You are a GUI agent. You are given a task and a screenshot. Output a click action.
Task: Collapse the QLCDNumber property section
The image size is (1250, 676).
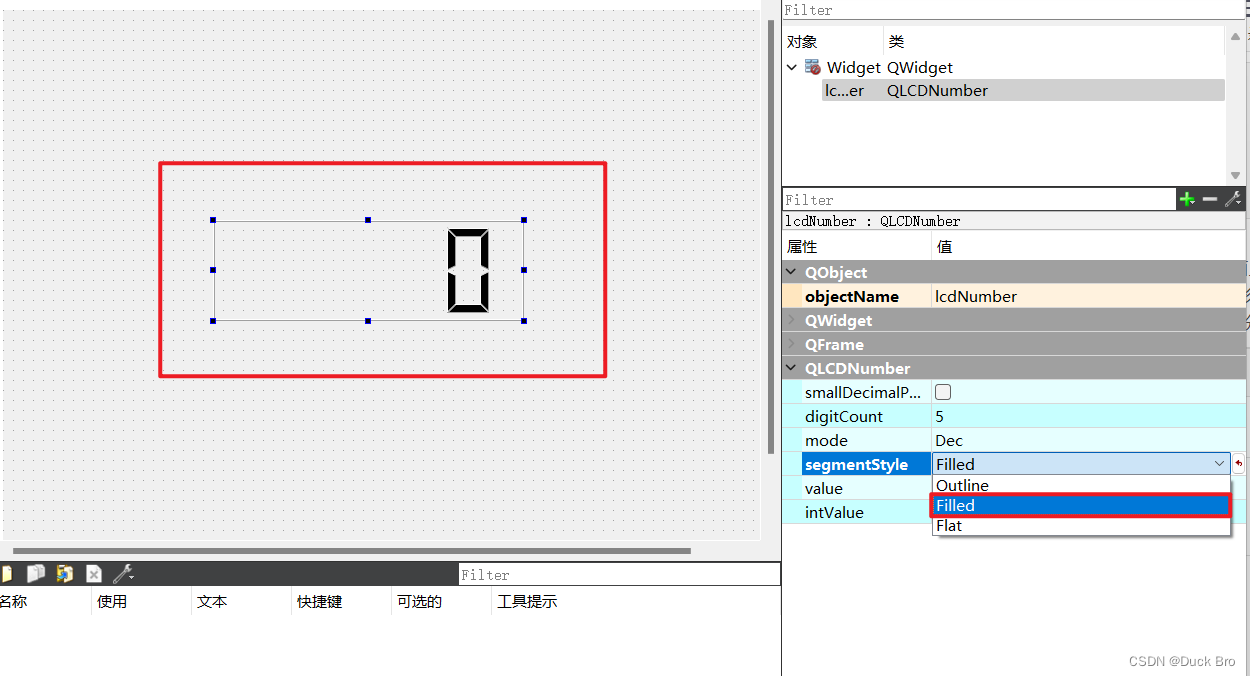pos(790,368)
